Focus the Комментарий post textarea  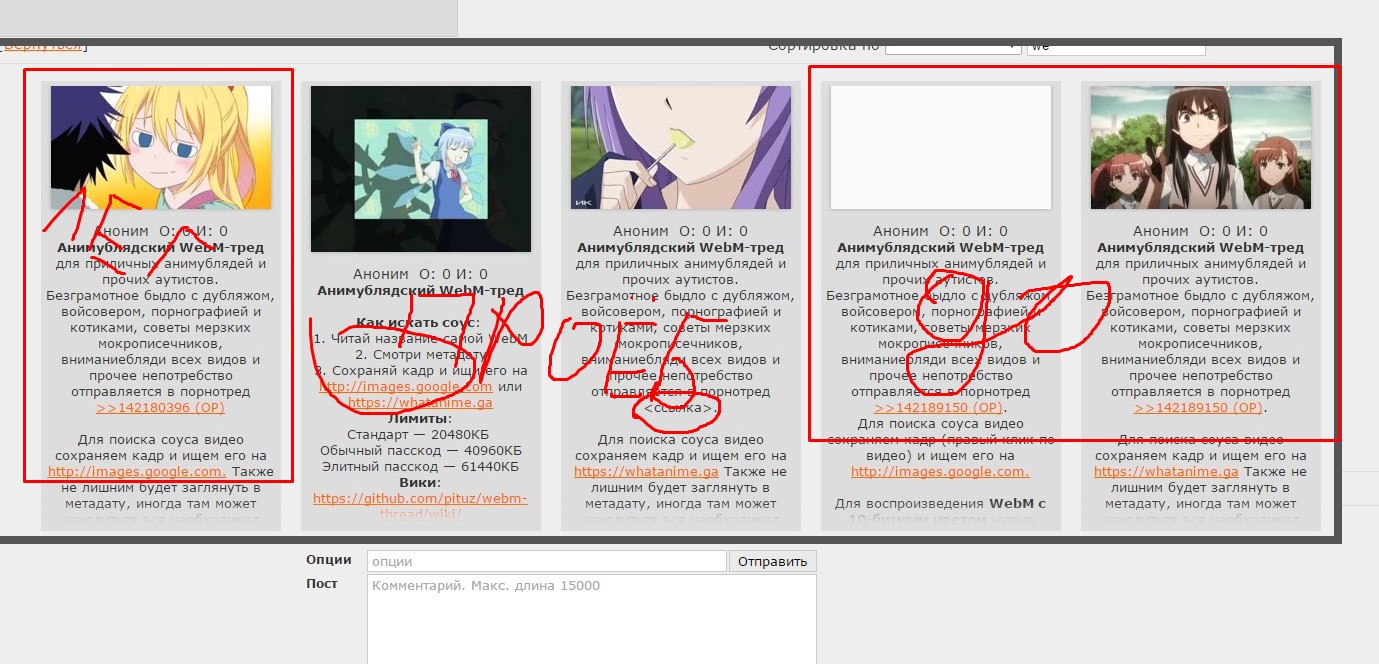592,619
